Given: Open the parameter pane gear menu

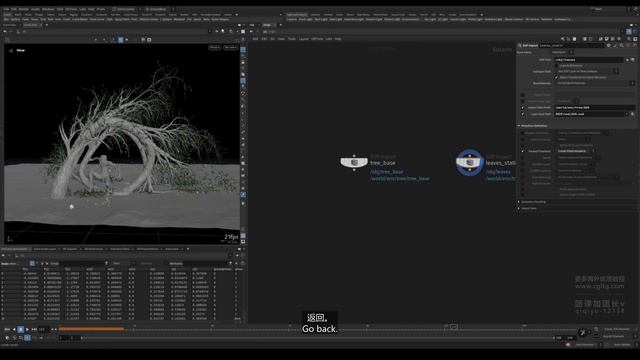Looking at the screenshot, I should (609, 45).
